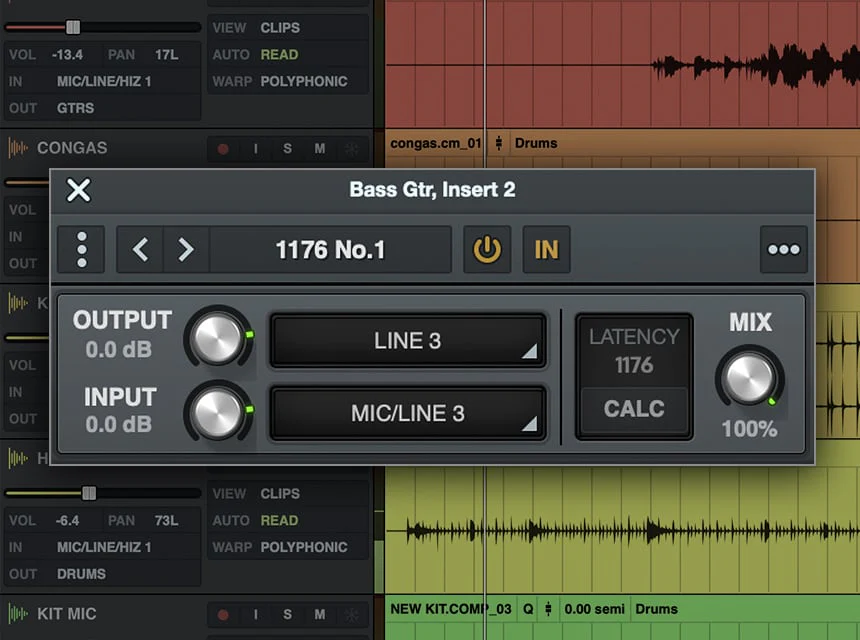Open the LINE 3 output dropdown
Viewport: 860px width, 640px height.
(x=408, y=341)
